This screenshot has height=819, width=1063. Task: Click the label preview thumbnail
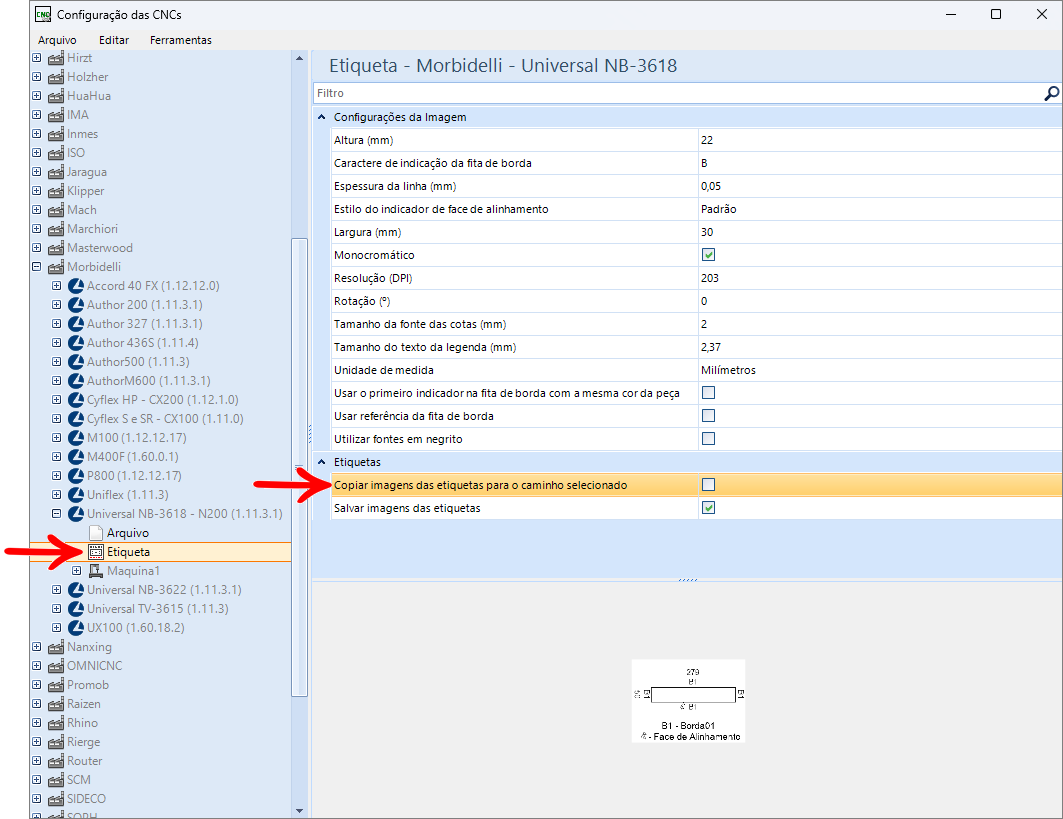688,701
